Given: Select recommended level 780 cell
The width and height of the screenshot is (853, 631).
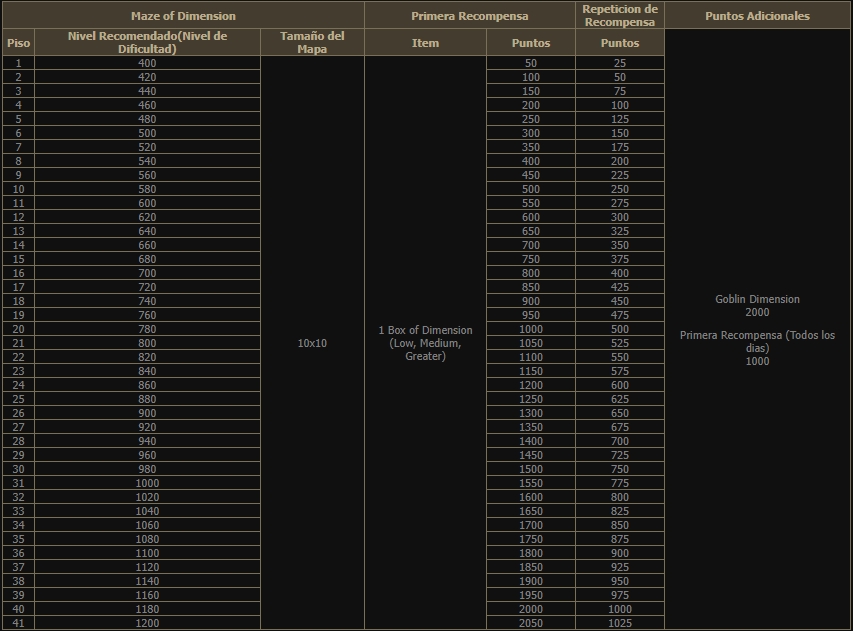Looking at the screenshot, I should [x=147, y=329].
